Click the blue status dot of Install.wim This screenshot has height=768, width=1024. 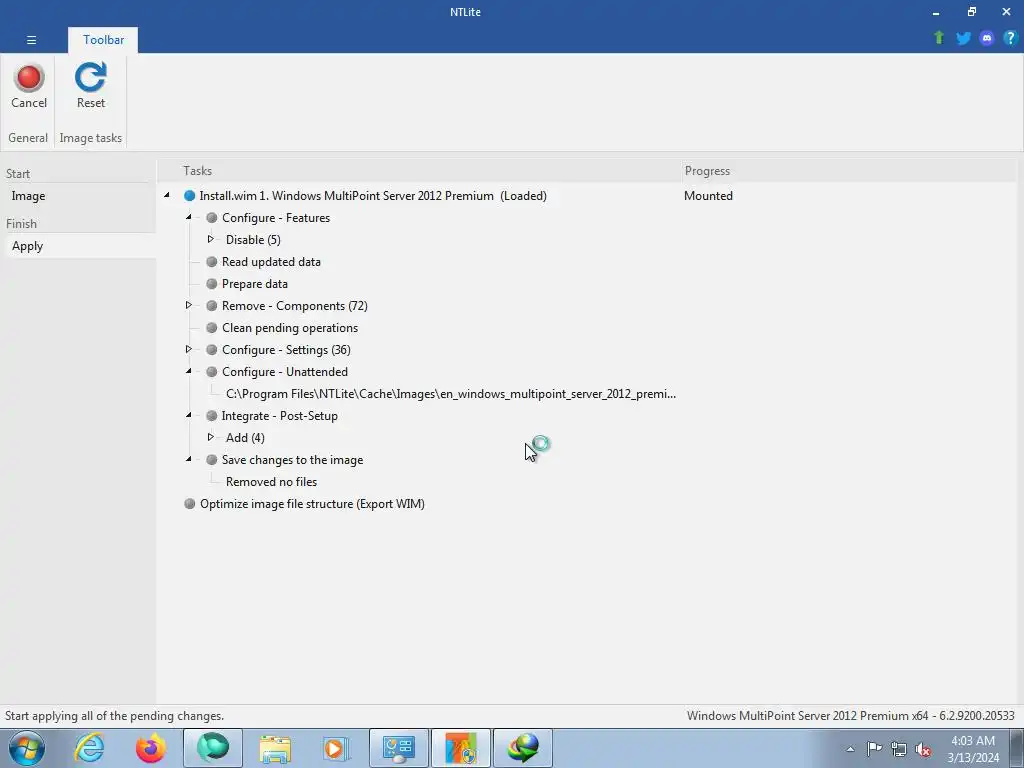tap(189, 196)
